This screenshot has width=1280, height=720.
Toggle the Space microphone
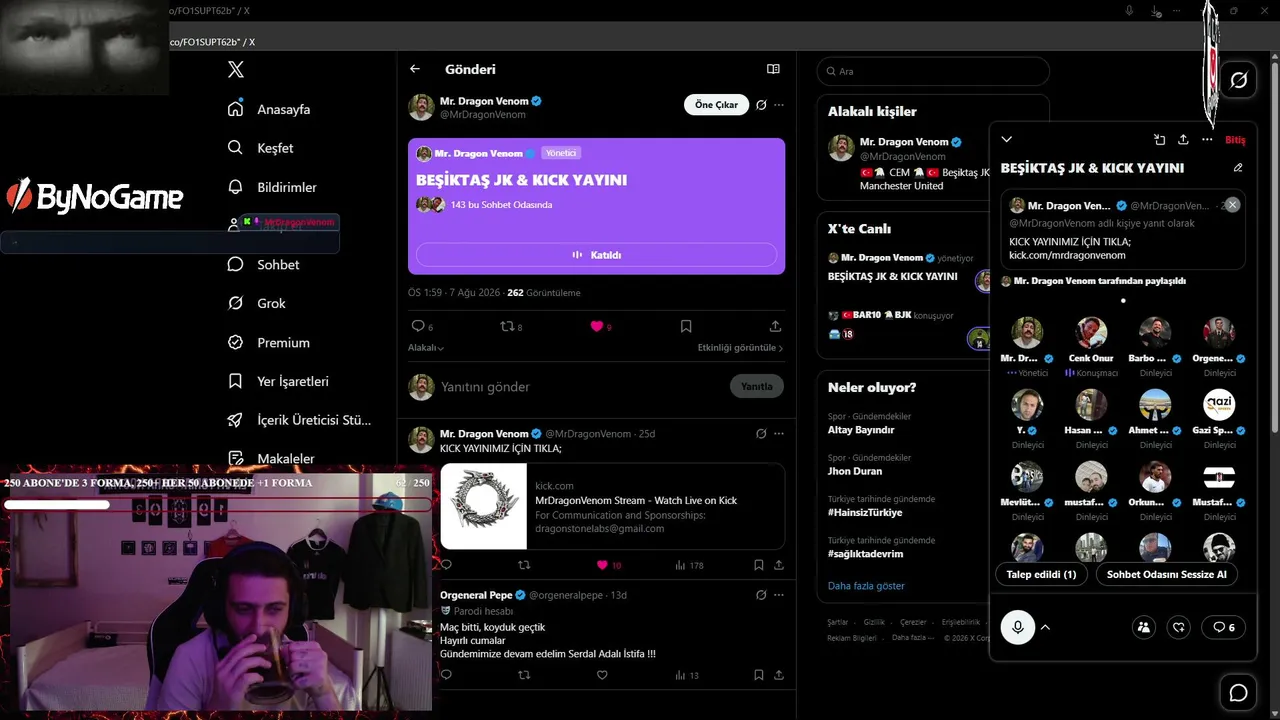pyautogui.click(x=1018, y=627)
